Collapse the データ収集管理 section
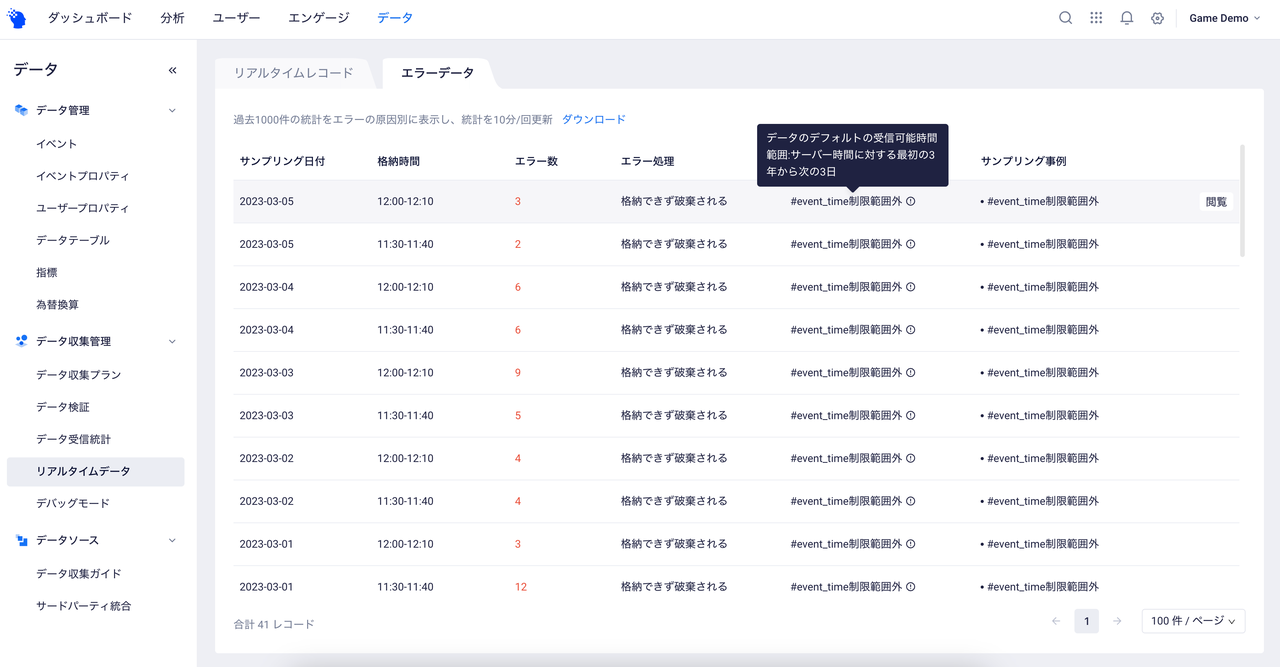The width and height of the screenshot is (1280, 667). [x=172, y=341]
